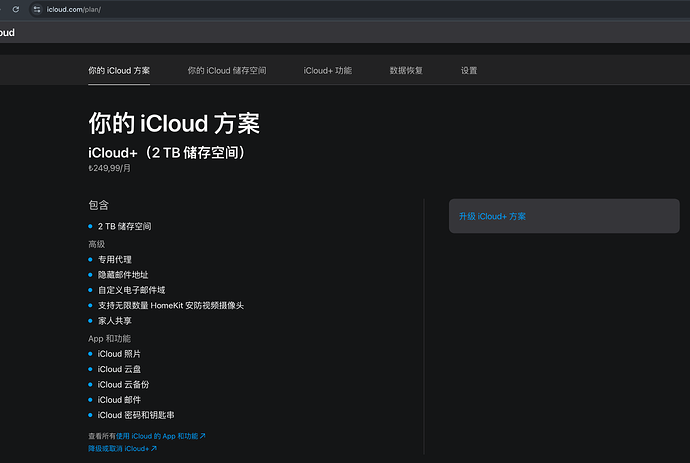Click external arrow icon after App 和功能 link

click(x=203, y=436)
